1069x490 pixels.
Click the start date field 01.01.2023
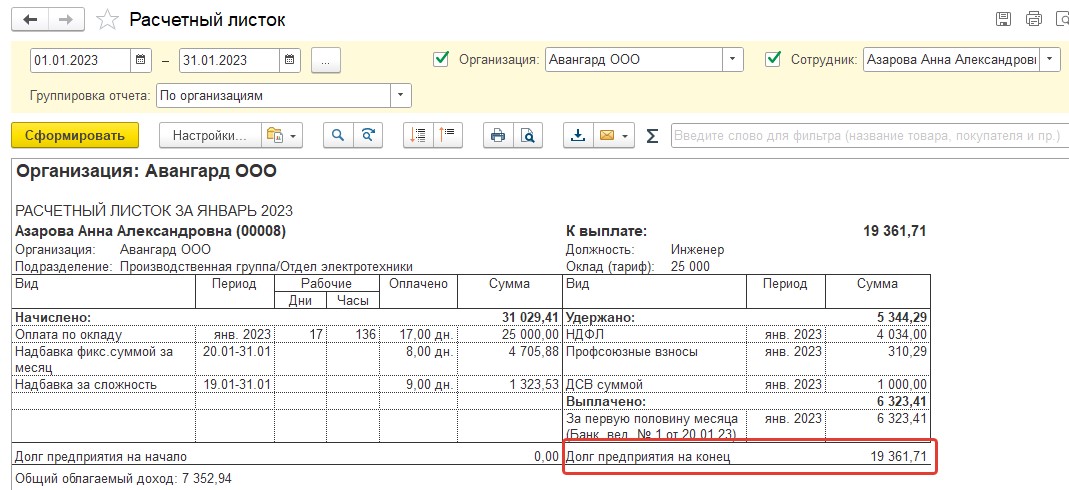pos(80,60)
